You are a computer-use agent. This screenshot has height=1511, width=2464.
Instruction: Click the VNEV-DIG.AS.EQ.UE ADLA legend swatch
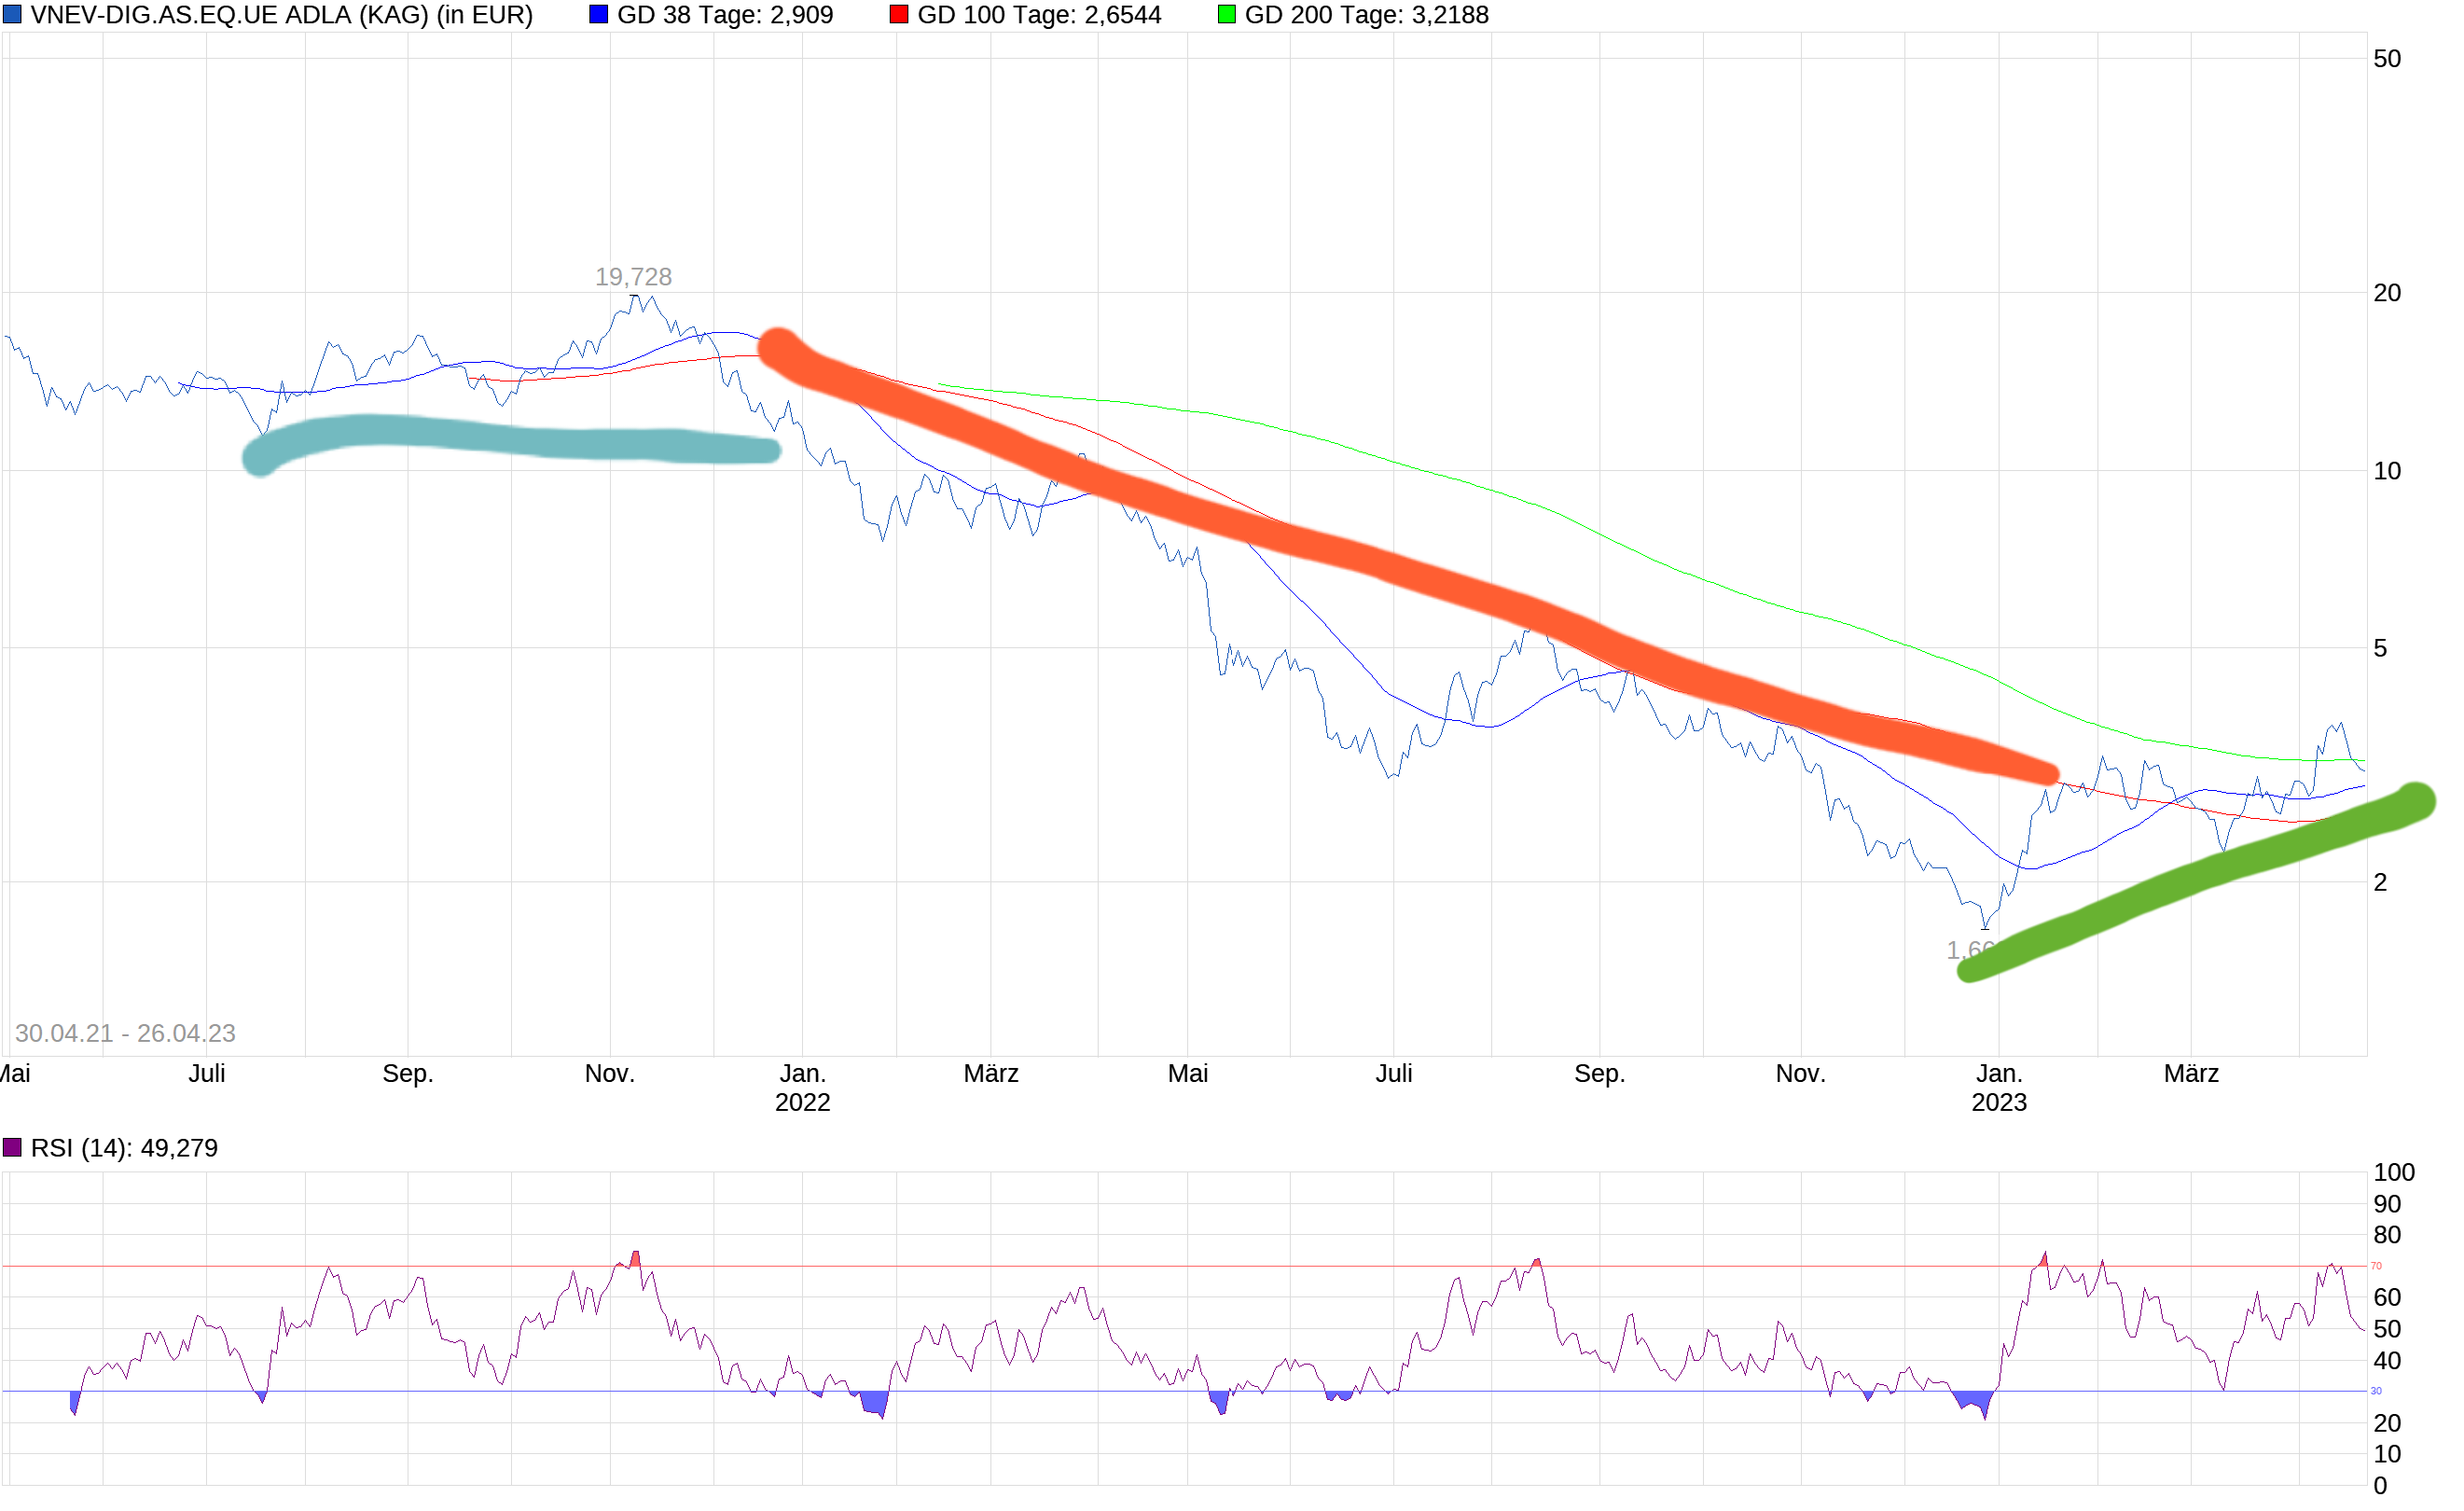click(x=12, y=14)
